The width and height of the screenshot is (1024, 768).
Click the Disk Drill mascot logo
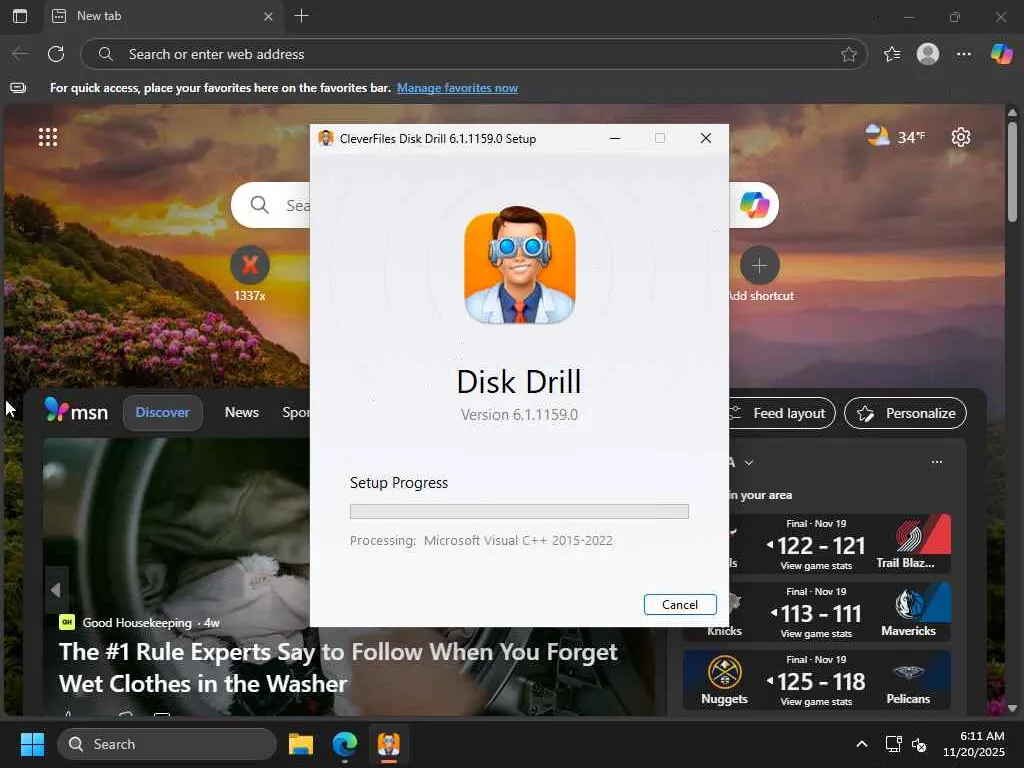(520, 265)
